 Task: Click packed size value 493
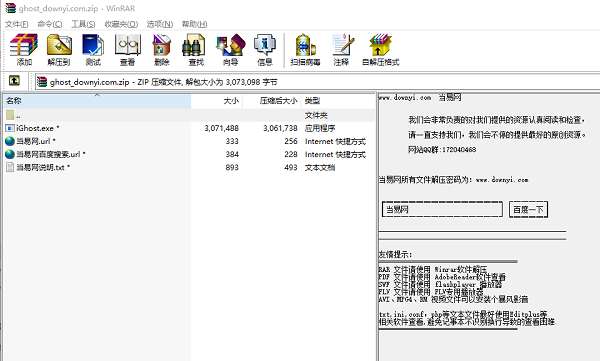coord(291,167)
